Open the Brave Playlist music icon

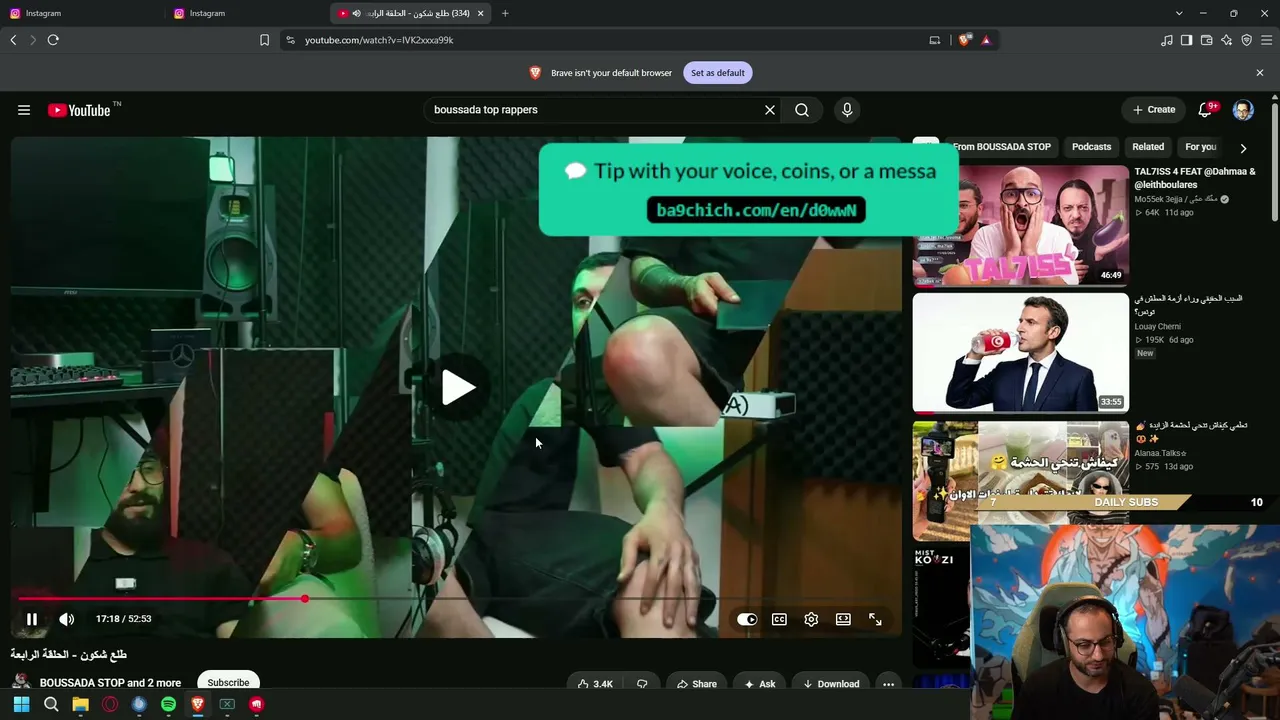1167,40
